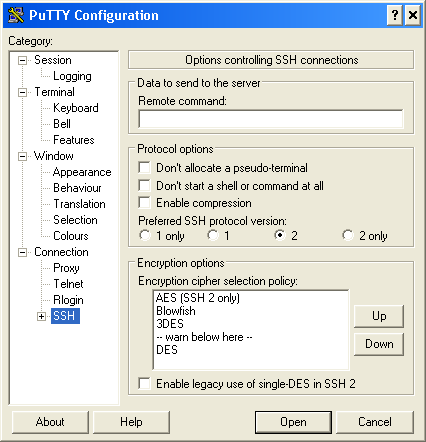
Task: Click the question mark help button in title bar
Action: click(395, 15)
